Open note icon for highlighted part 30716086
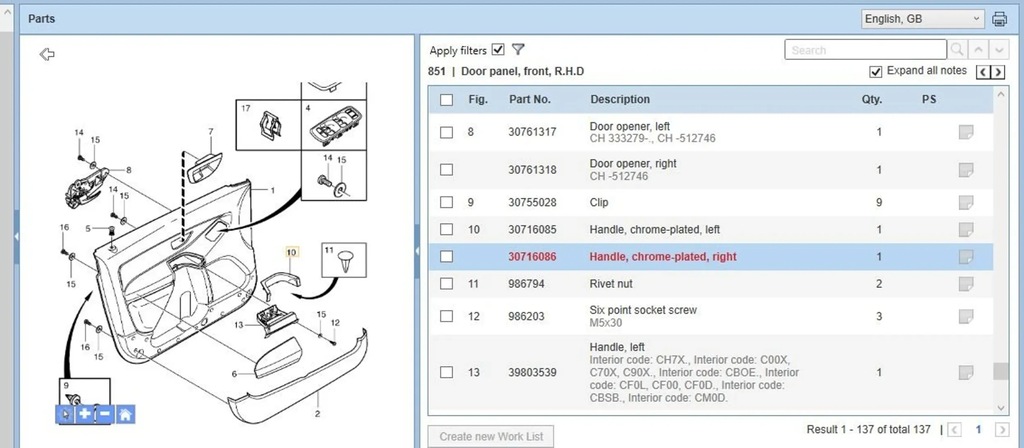This screenshot has width=1024, height=448. tap(966, 257)
